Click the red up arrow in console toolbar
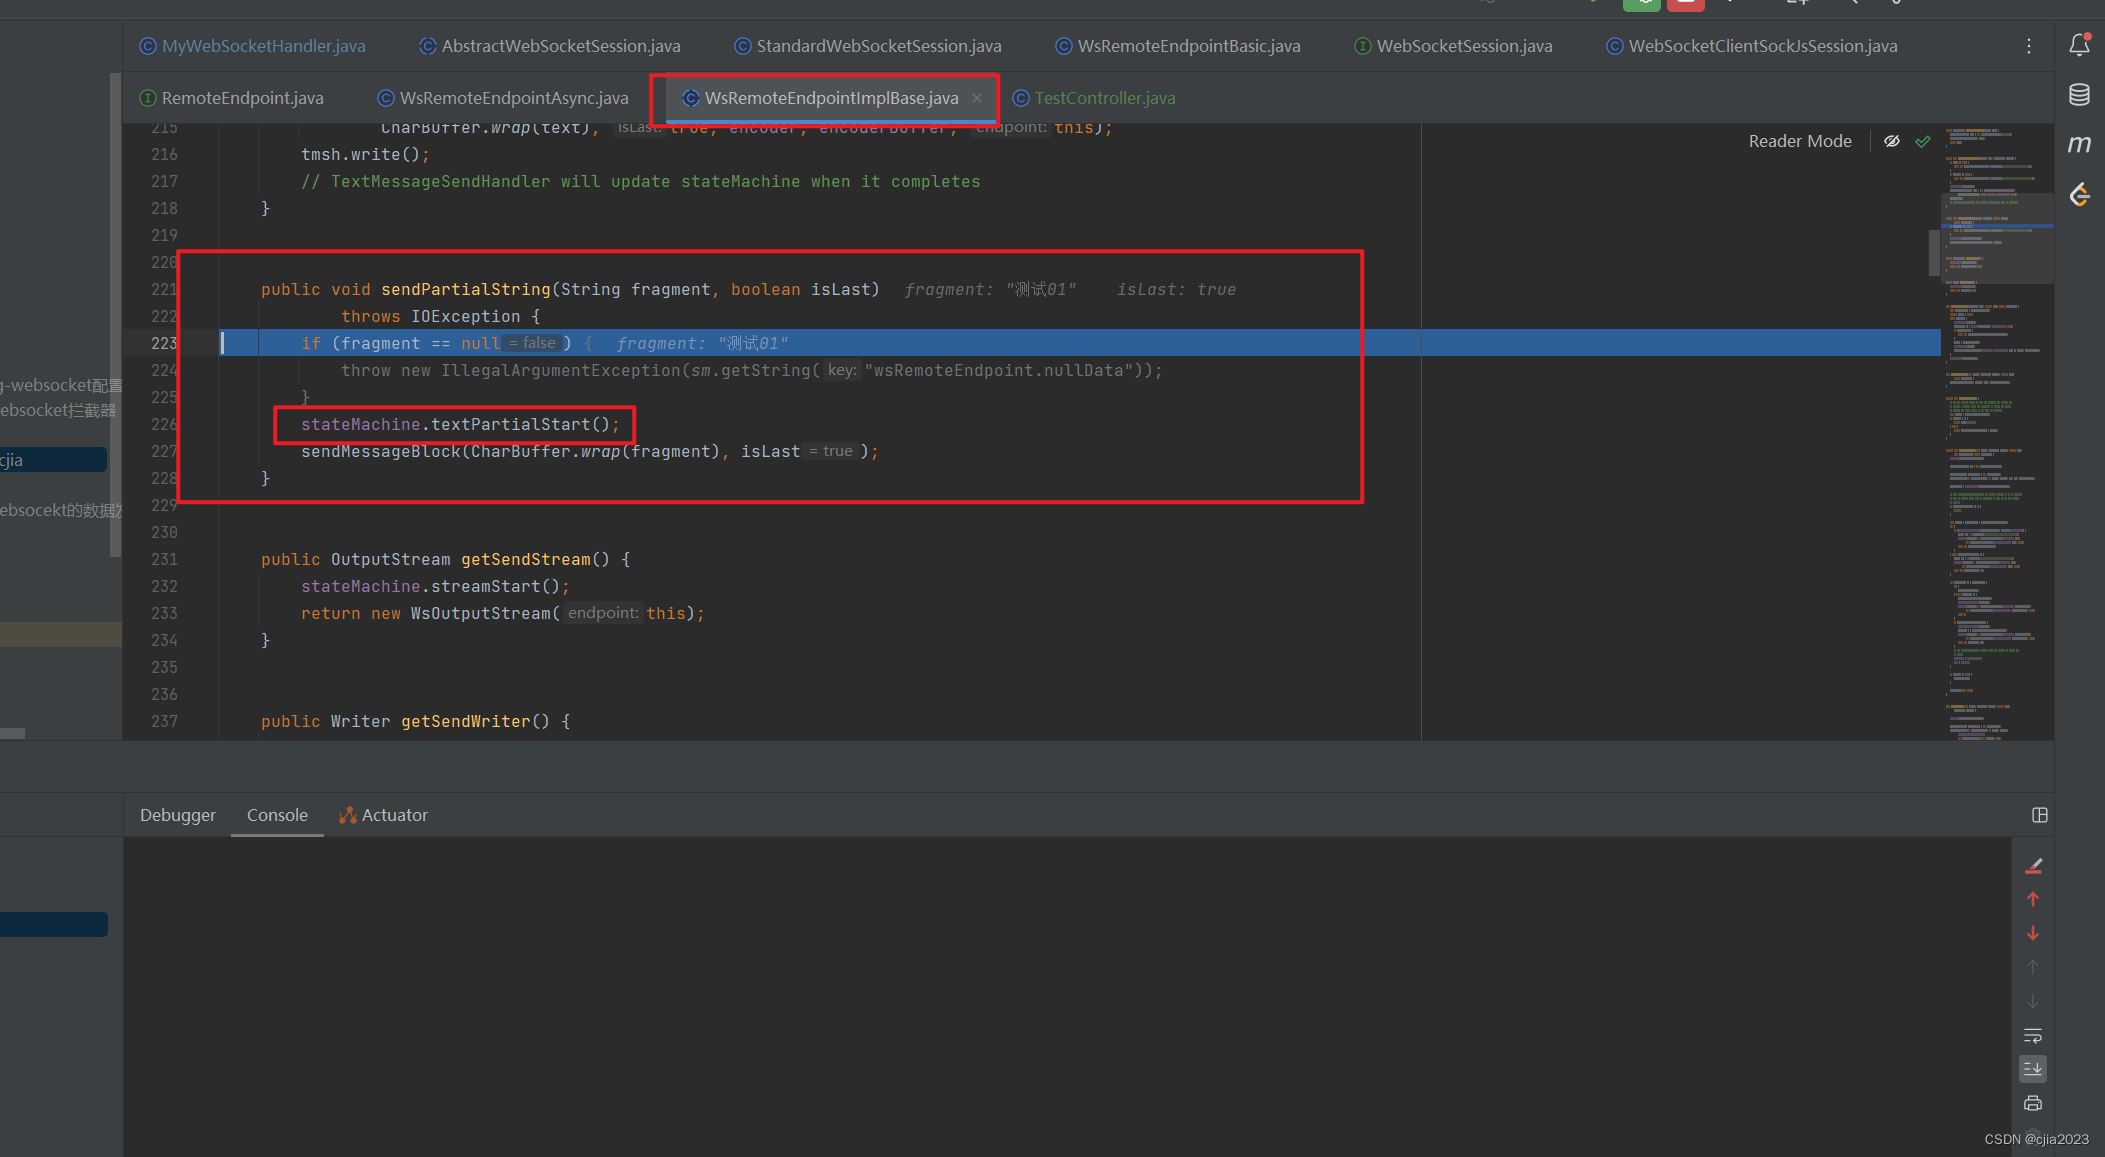Image resolution: width=2105 pixels, height=1157 pixels. click(2032, 899)
